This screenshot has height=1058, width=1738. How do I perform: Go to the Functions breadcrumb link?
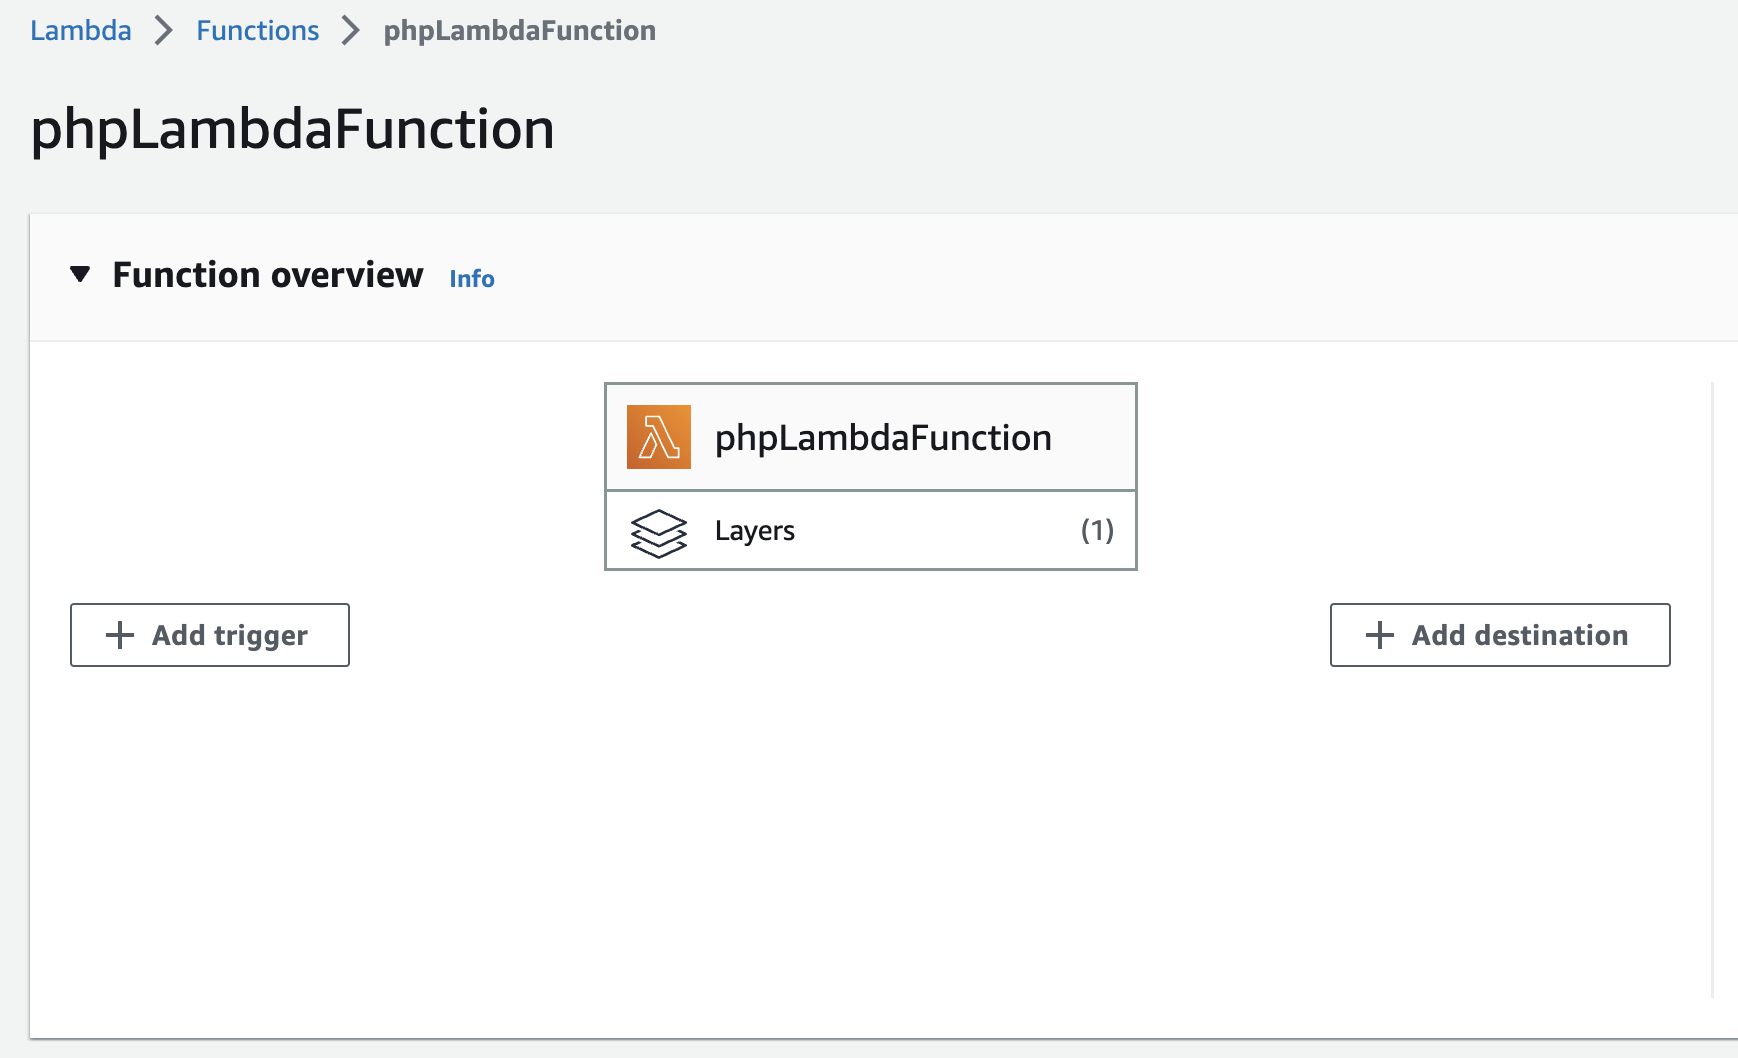(x=257, y=31)
